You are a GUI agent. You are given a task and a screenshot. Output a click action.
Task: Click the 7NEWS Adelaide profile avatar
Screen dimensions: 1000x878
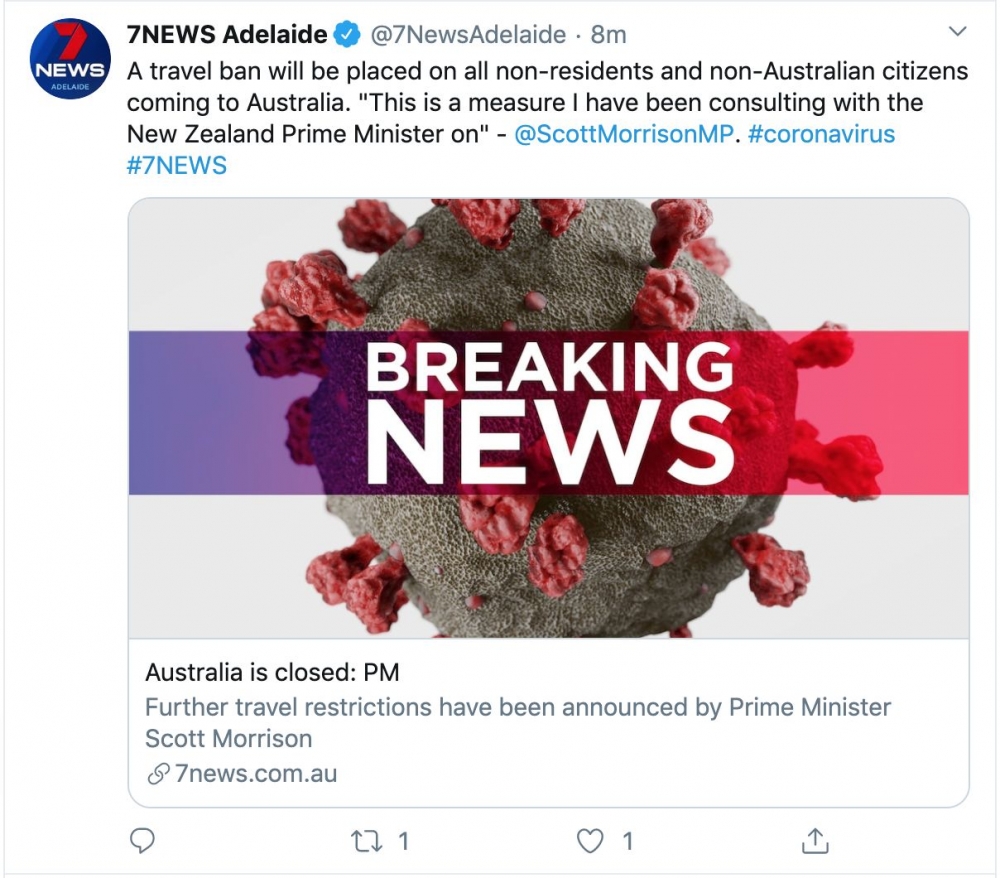[x=70, y=59]
